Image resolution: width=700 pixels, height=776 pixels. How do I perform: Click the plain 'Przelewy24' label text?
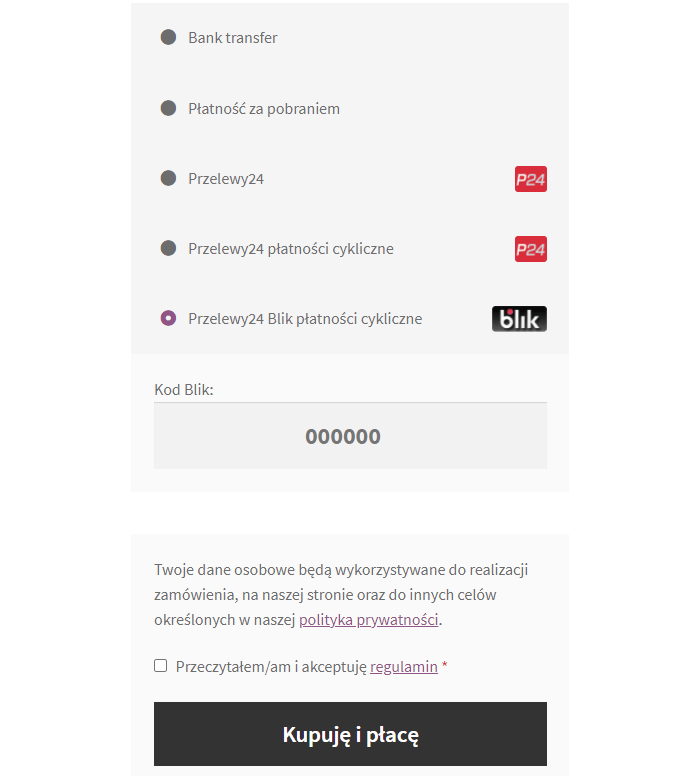[226, 179]
